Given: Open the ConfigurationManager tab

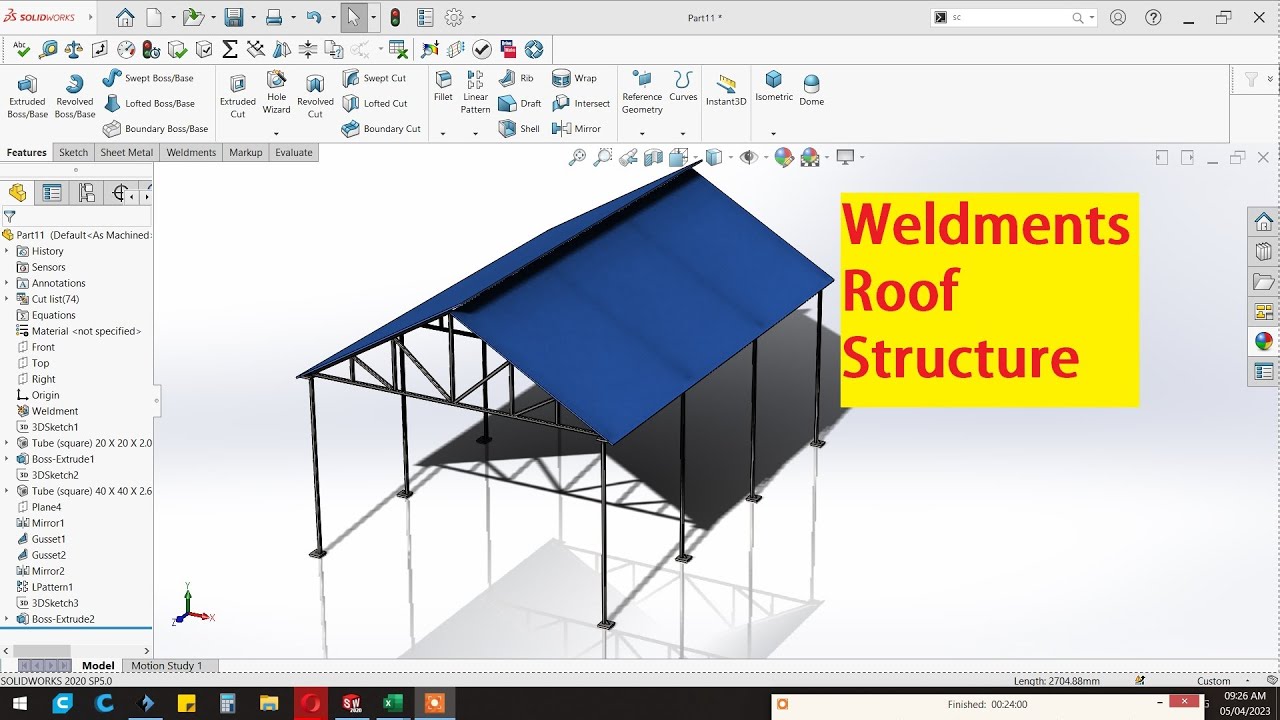Looking at the screenshot, I should 87,193.
